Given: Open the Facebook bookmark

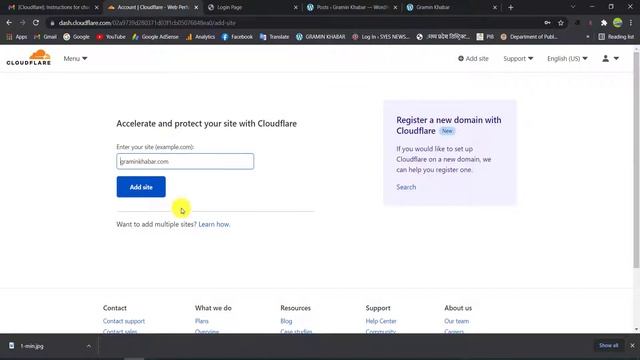Looking at the screenshot, I should coord(237,37).
